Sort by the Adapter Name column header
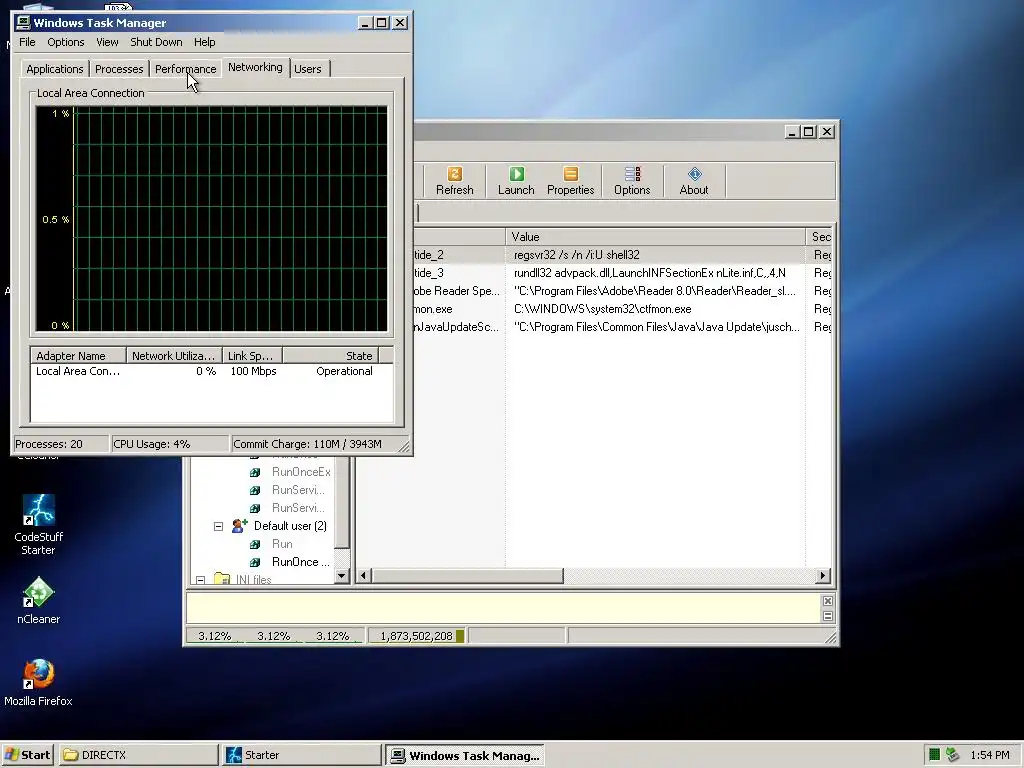This screenshot has width=1024, height=768. click(78, 356)
